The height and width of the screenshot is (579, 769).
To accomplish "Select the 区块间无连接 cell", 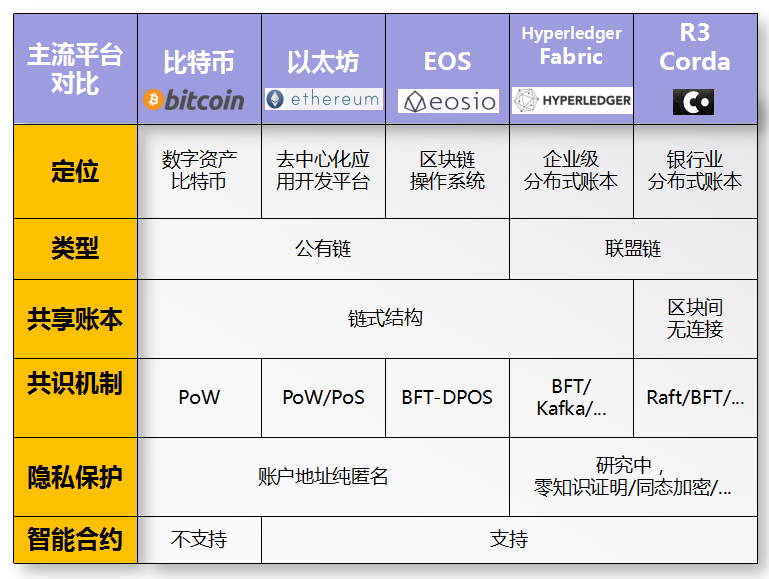I will tap(695, 318).
